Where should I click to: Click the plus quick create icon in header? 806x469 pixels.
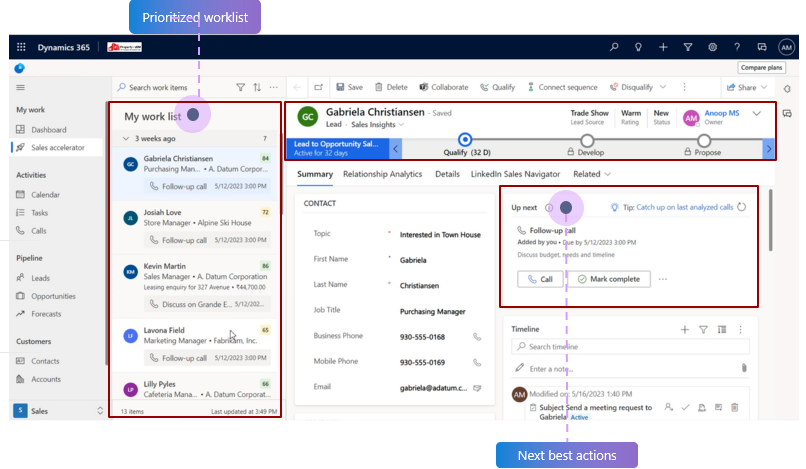pos(663,47)
